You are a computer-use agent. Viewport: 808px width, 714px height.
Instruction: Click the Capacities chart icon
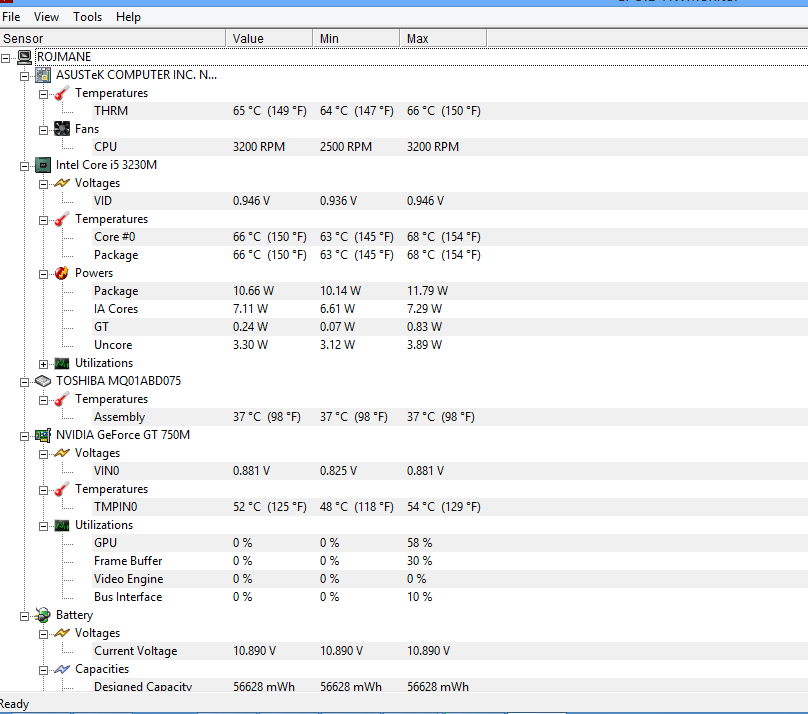pos(62,669)
